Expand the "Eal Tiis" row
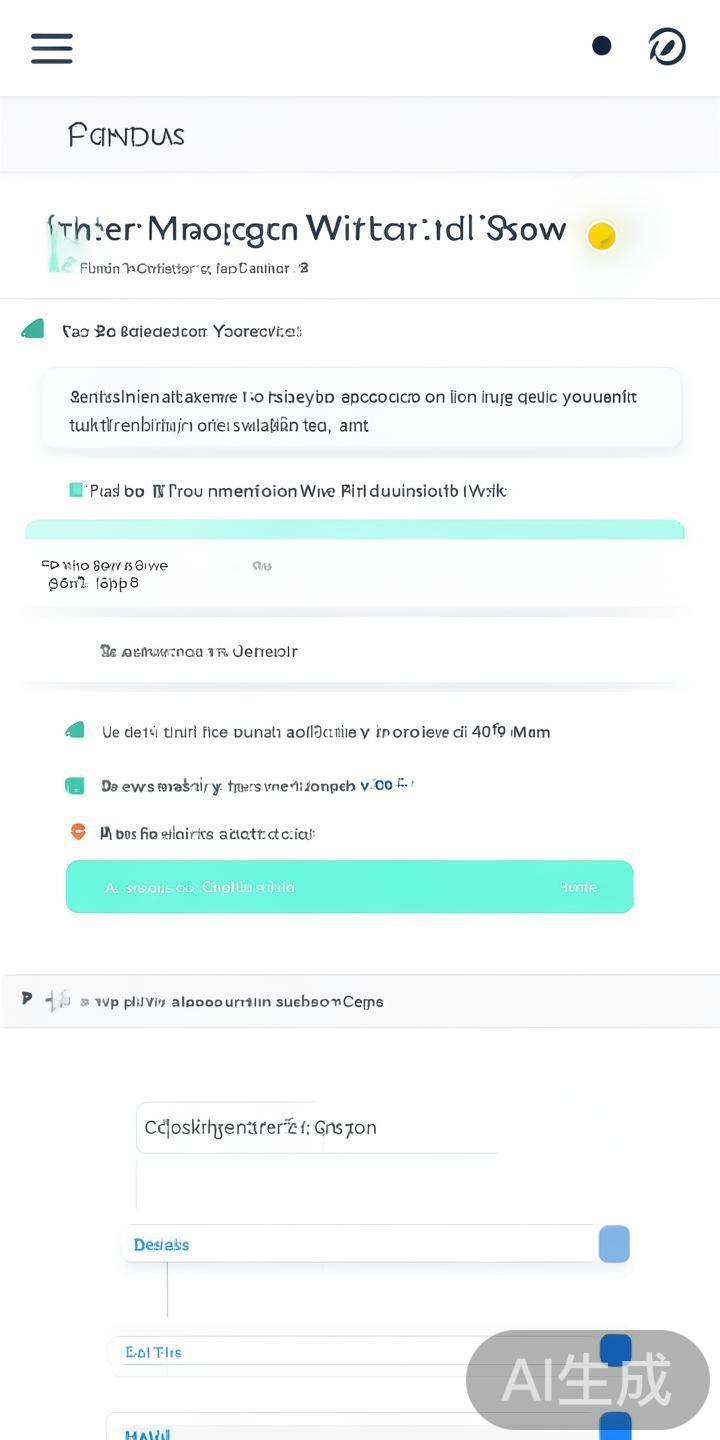The image size is (720, 1440). [x=350, y=1352]
